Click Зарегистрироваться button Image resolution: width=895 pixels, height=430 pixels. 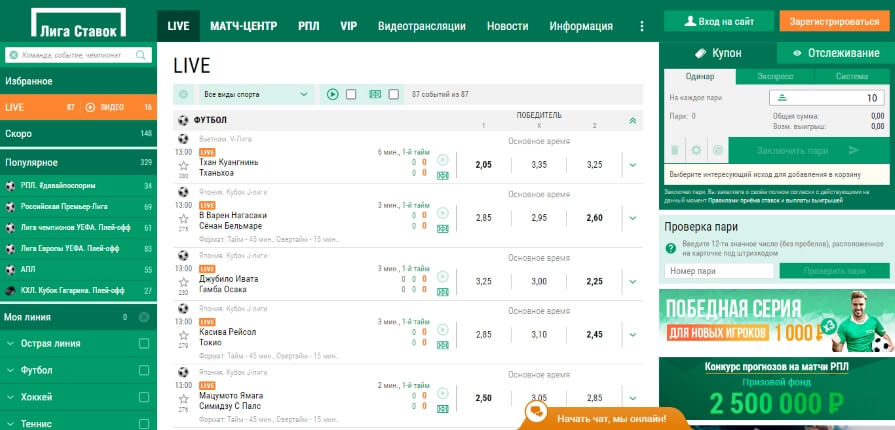click(x=834, y=22)
